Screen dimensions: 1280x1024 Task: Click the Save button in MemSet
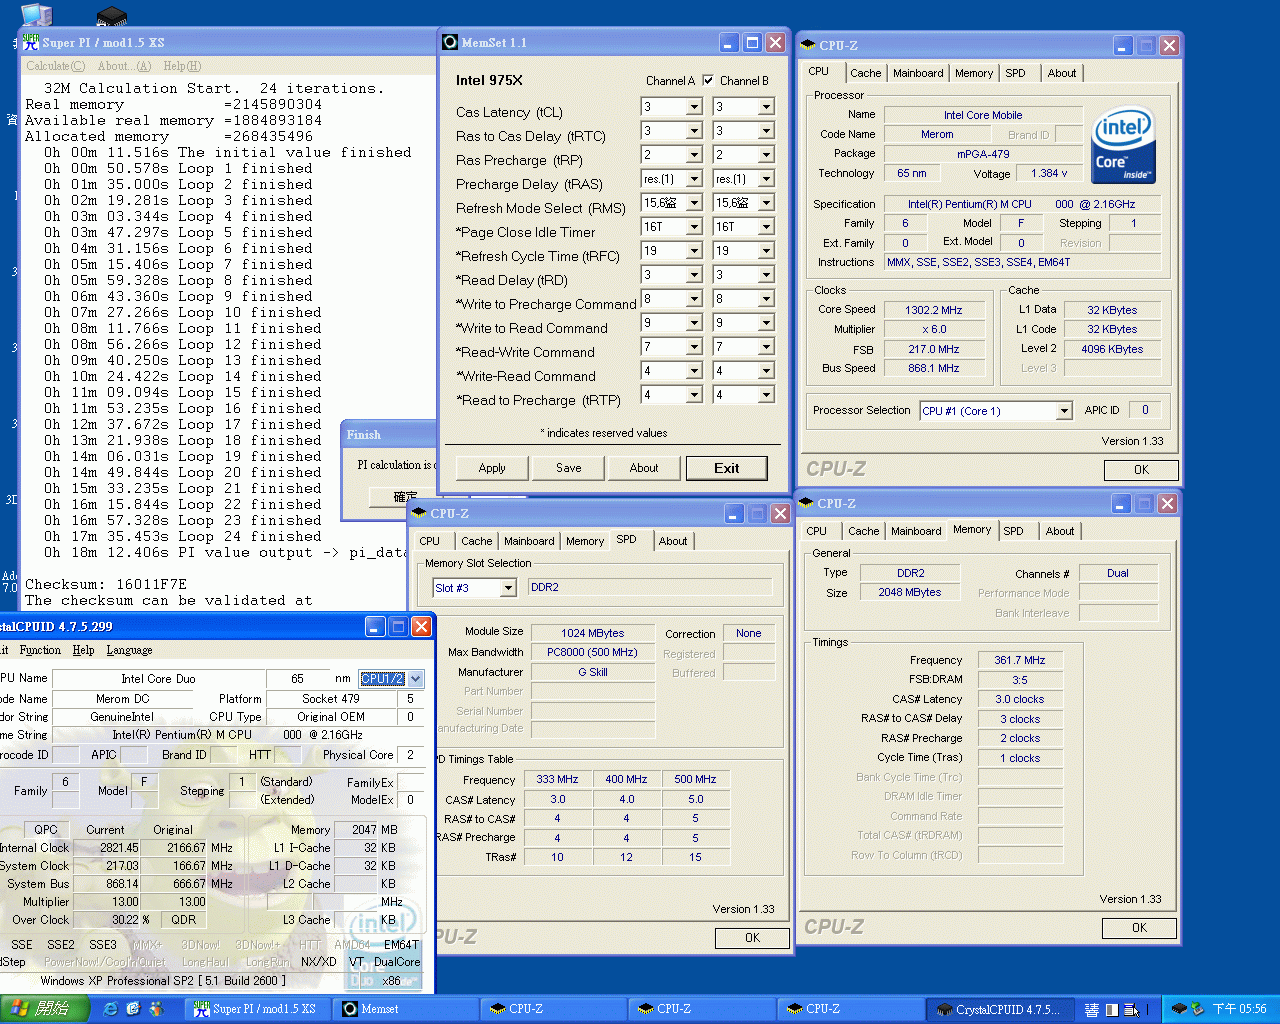coord(569,468)
